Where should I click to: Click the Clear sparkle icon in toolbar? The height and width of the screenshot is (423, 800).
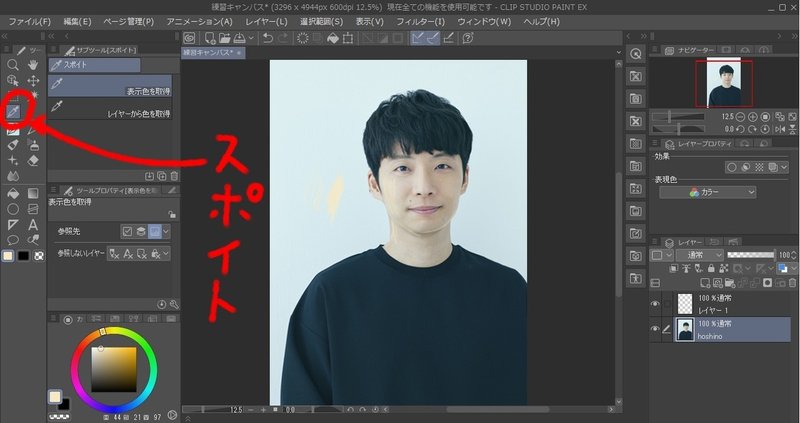point(303,38)
